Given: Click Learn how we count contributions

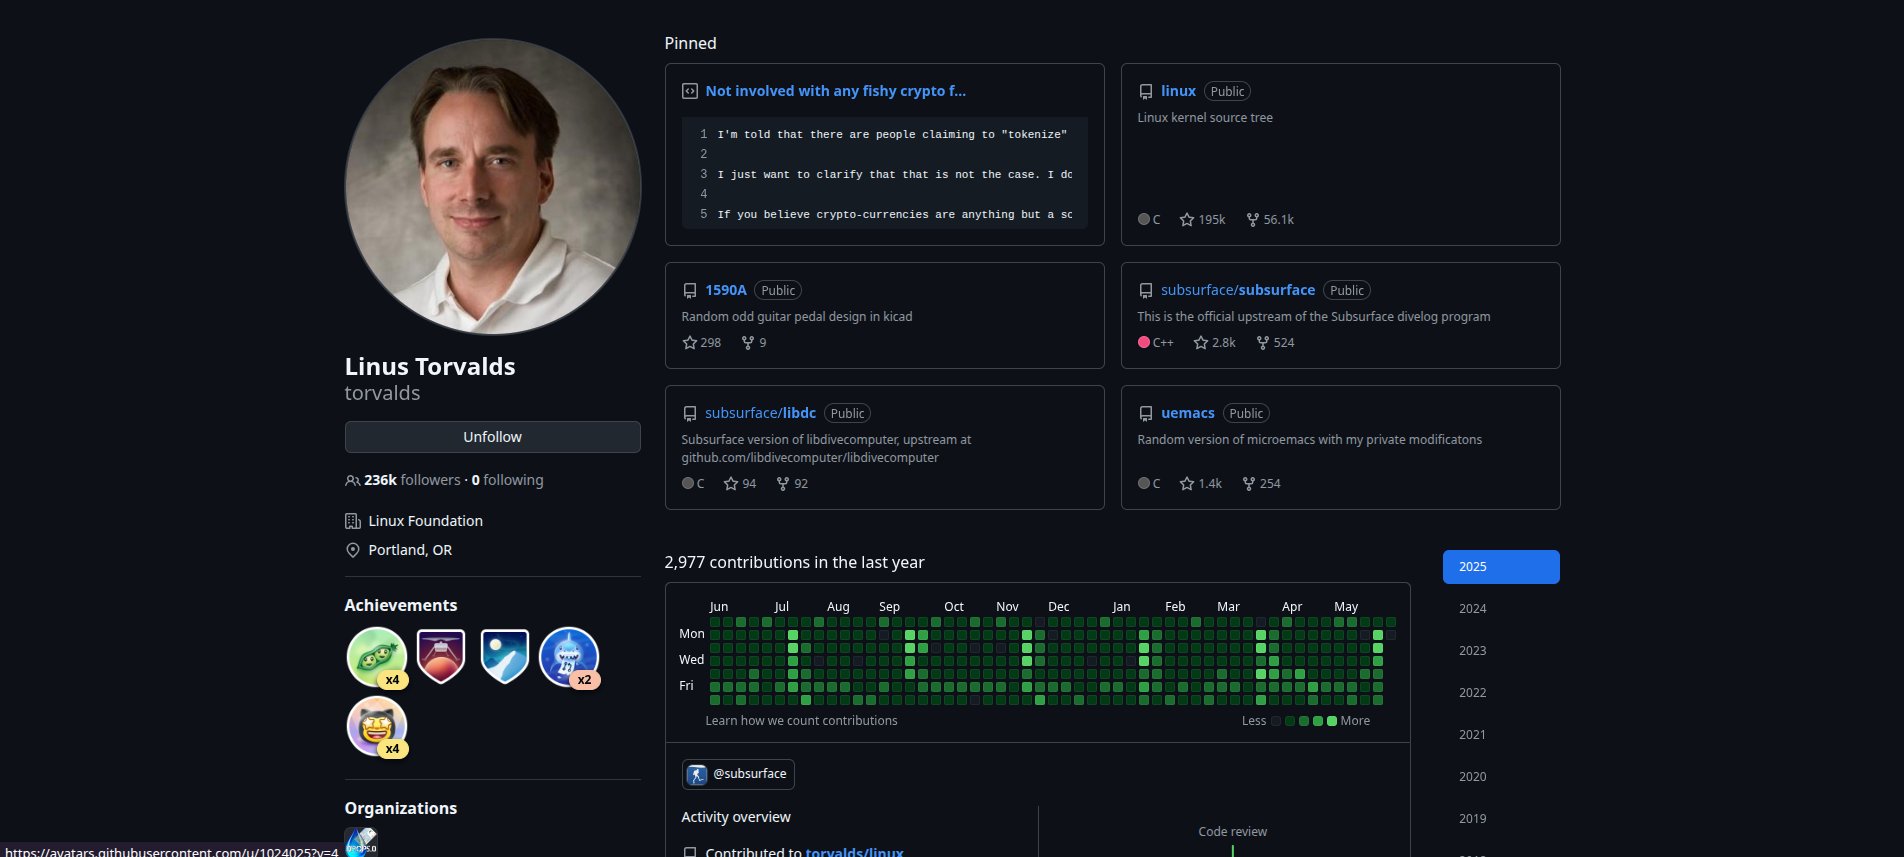Looking at the screenshot, I should 801,721.
